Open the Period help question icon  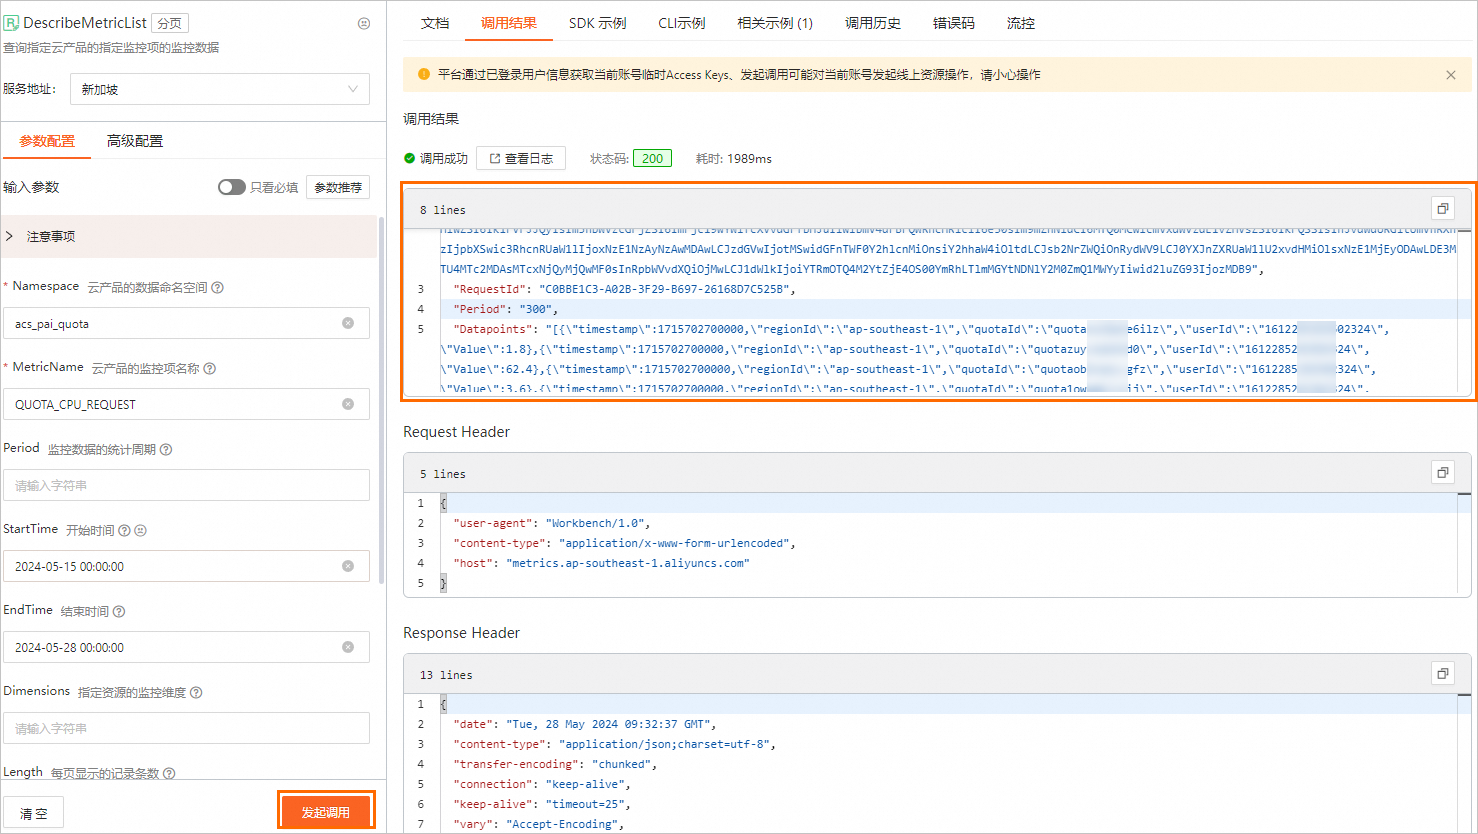click(166, 449)
